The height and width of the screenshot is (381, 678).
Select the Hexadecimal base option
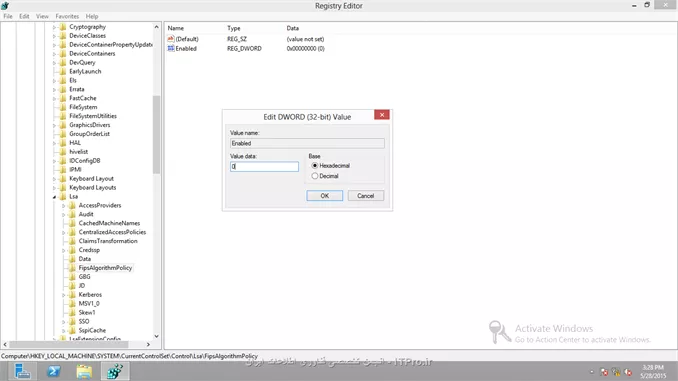pos(315,166)
